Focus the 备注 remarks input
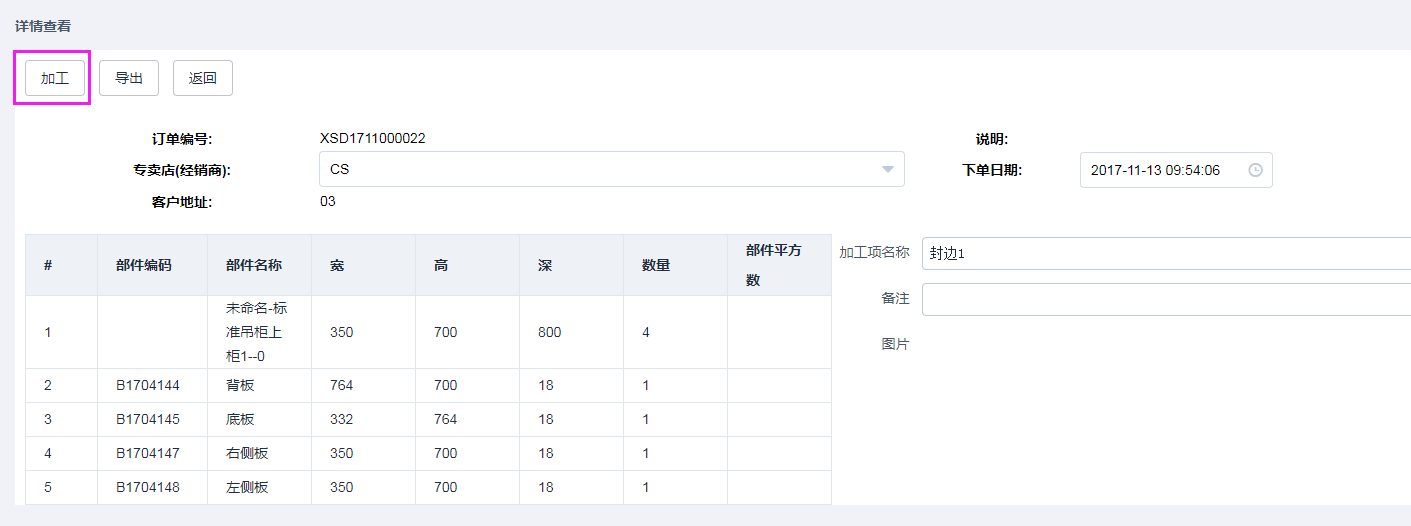The width and height of the screenshot is (1411, 526). click(x=1165, y=299)
